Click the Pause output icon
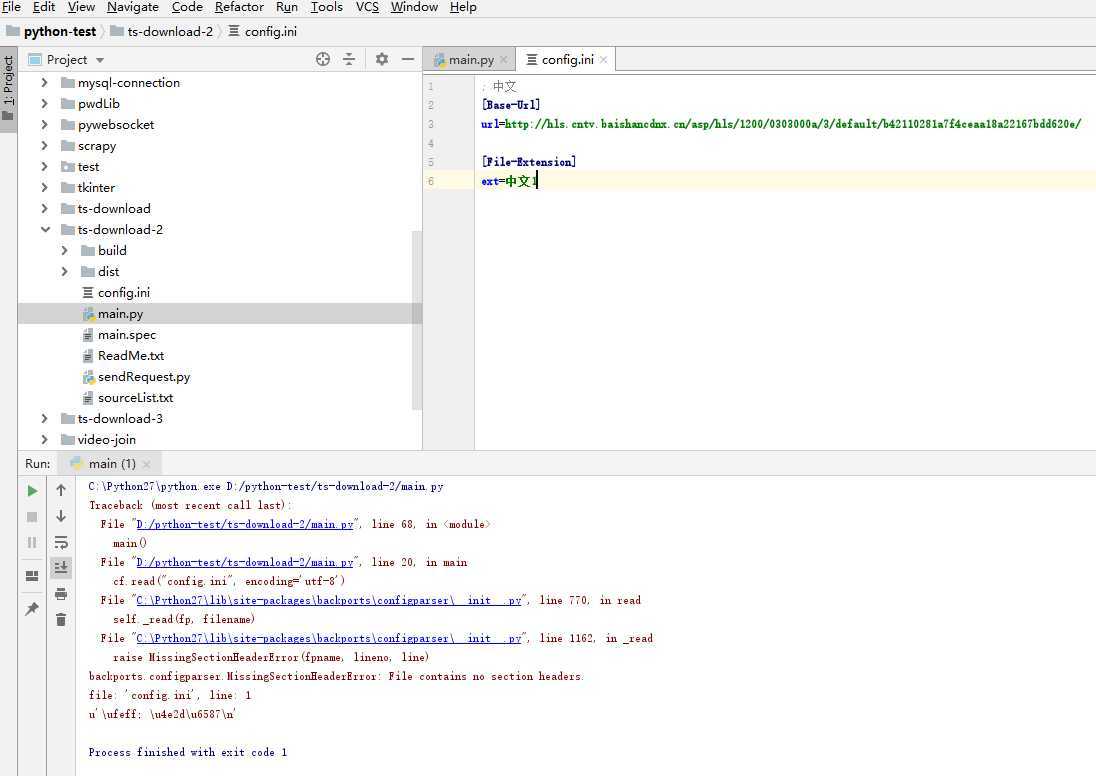Image resolution: width=1096 pixels, height=776 pixels. pyautogui.click(x=32, y=543)
